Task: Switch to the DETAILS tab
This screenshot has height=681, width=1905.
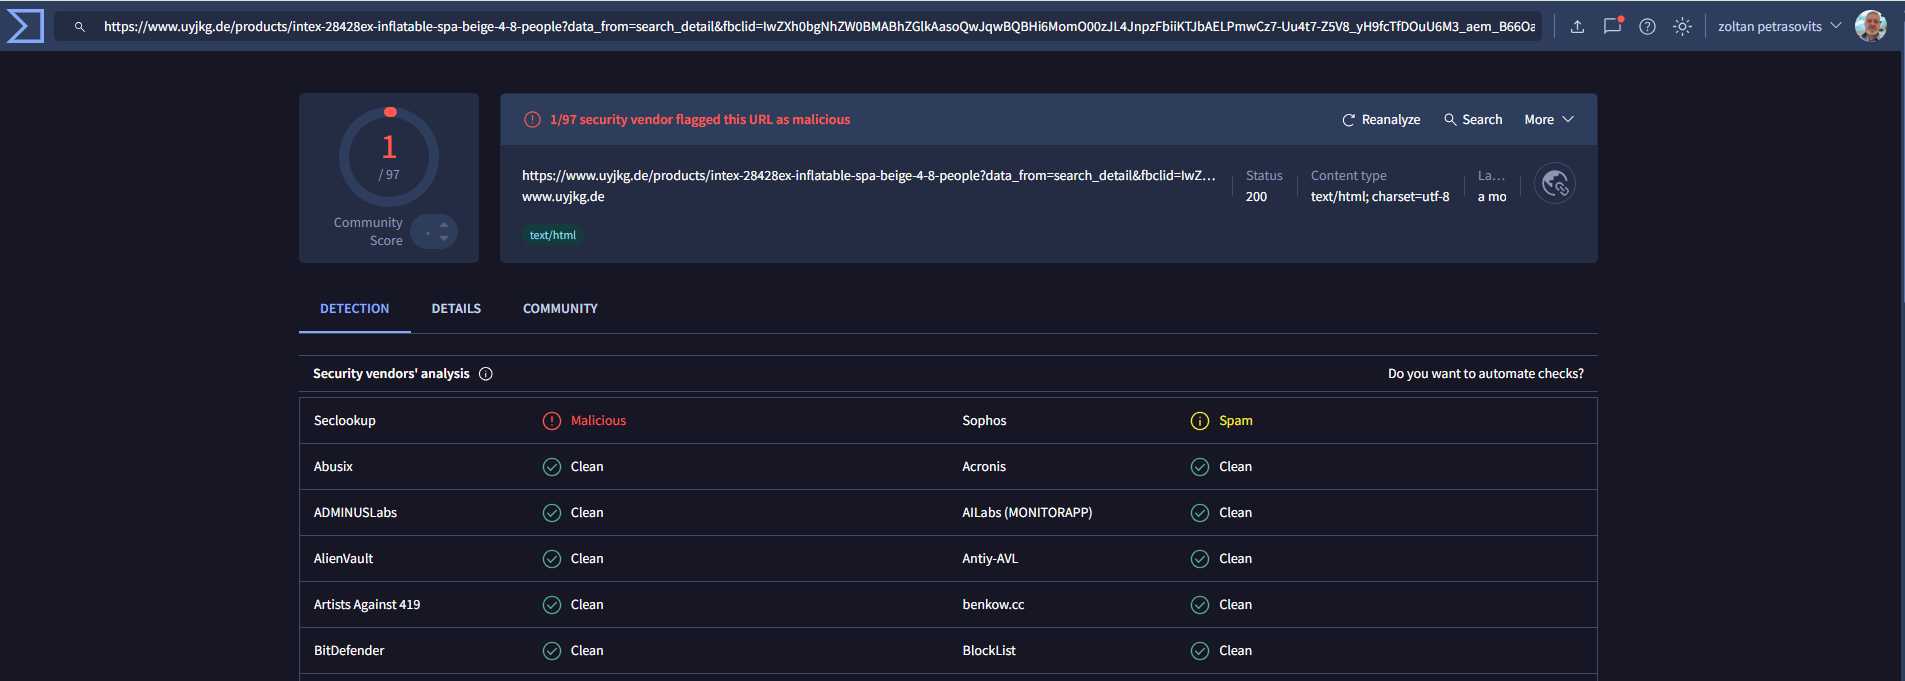Action: click(456, 309)
